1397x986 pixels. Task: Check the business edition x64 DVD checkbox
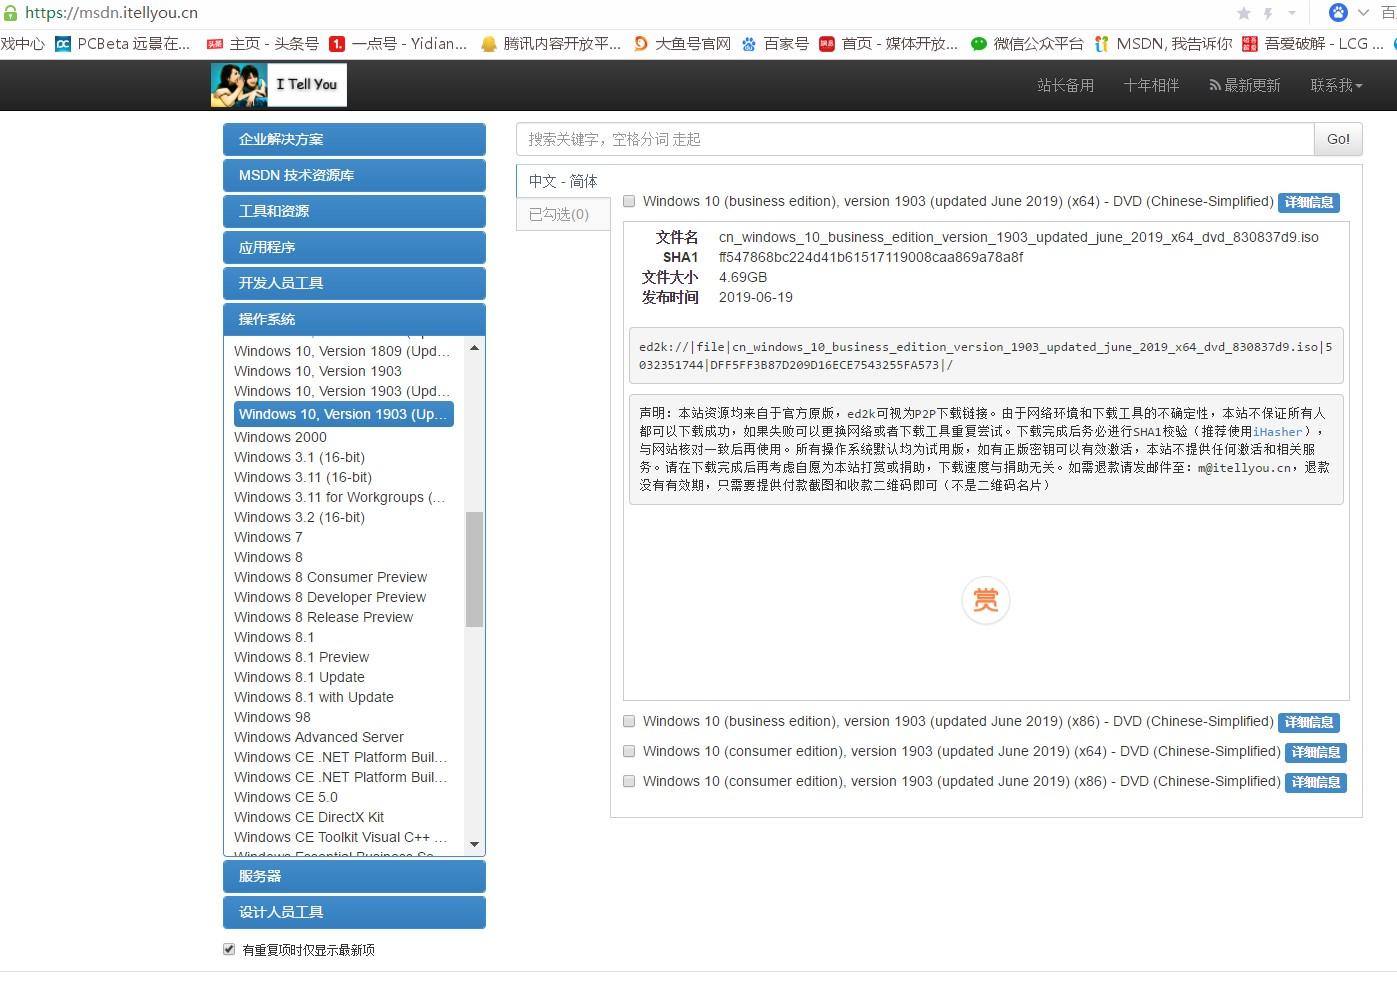[629, 201]
